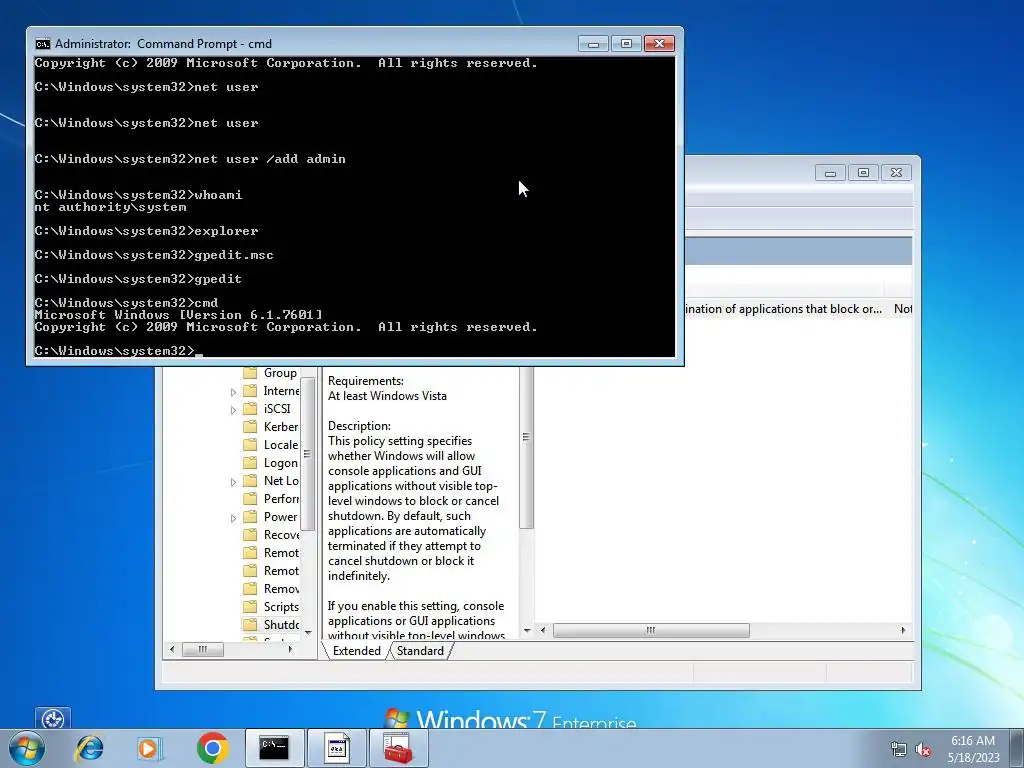The height and width of the screenshot is (768, 1024).
Task: Click the tree pane horizontal scrollbar thumb
Action: (202, 649)
